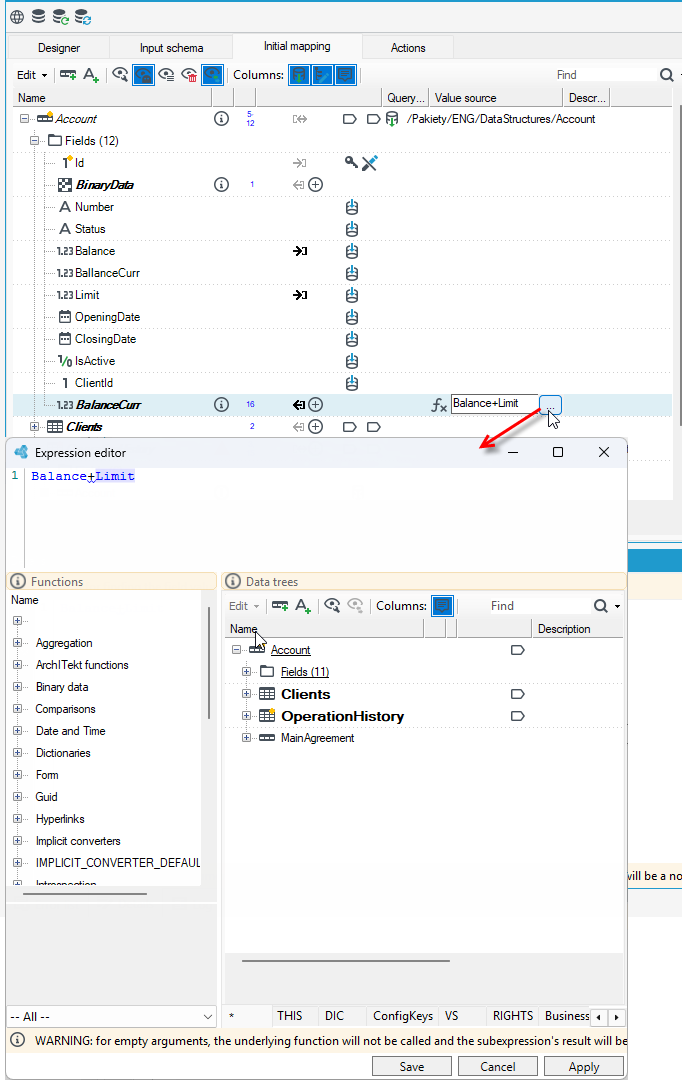
Task: Expand OperationHistory in Data trees
Action: click(246, 716)
